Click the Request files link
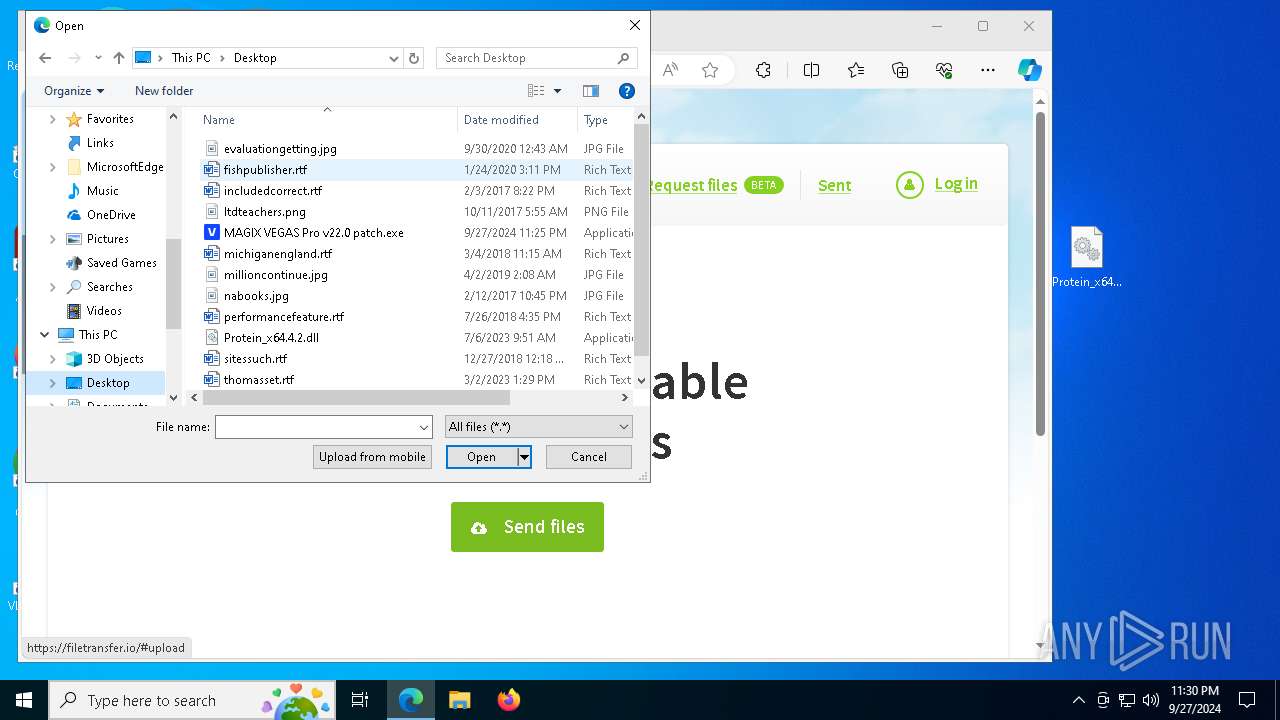 tap(692, 185)
